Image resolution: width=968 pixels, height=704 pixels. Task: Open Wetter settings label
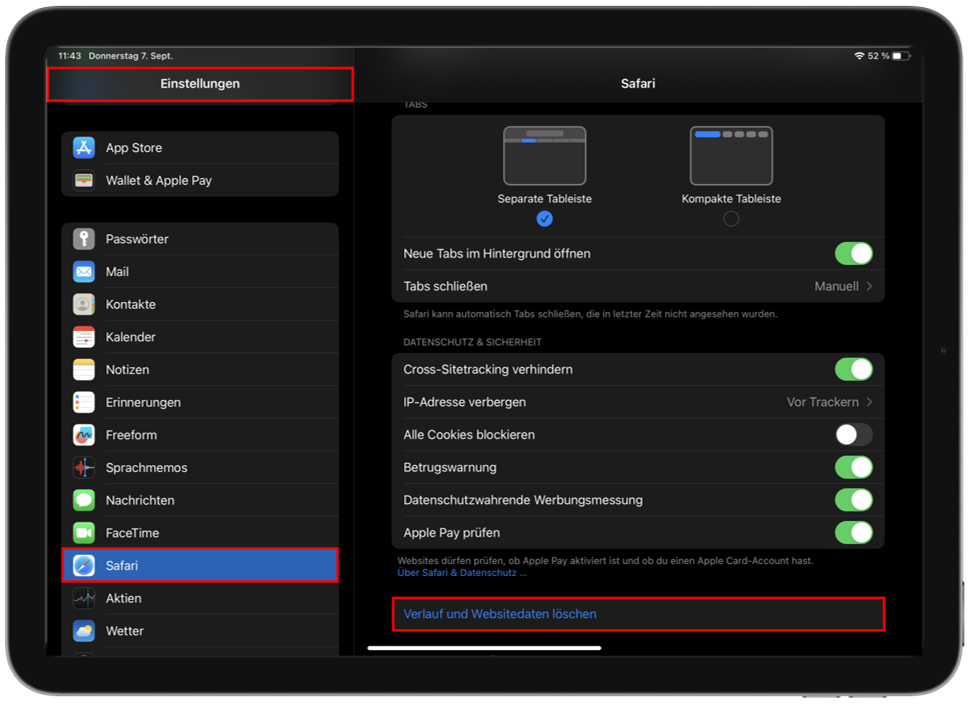pos(125,631)
